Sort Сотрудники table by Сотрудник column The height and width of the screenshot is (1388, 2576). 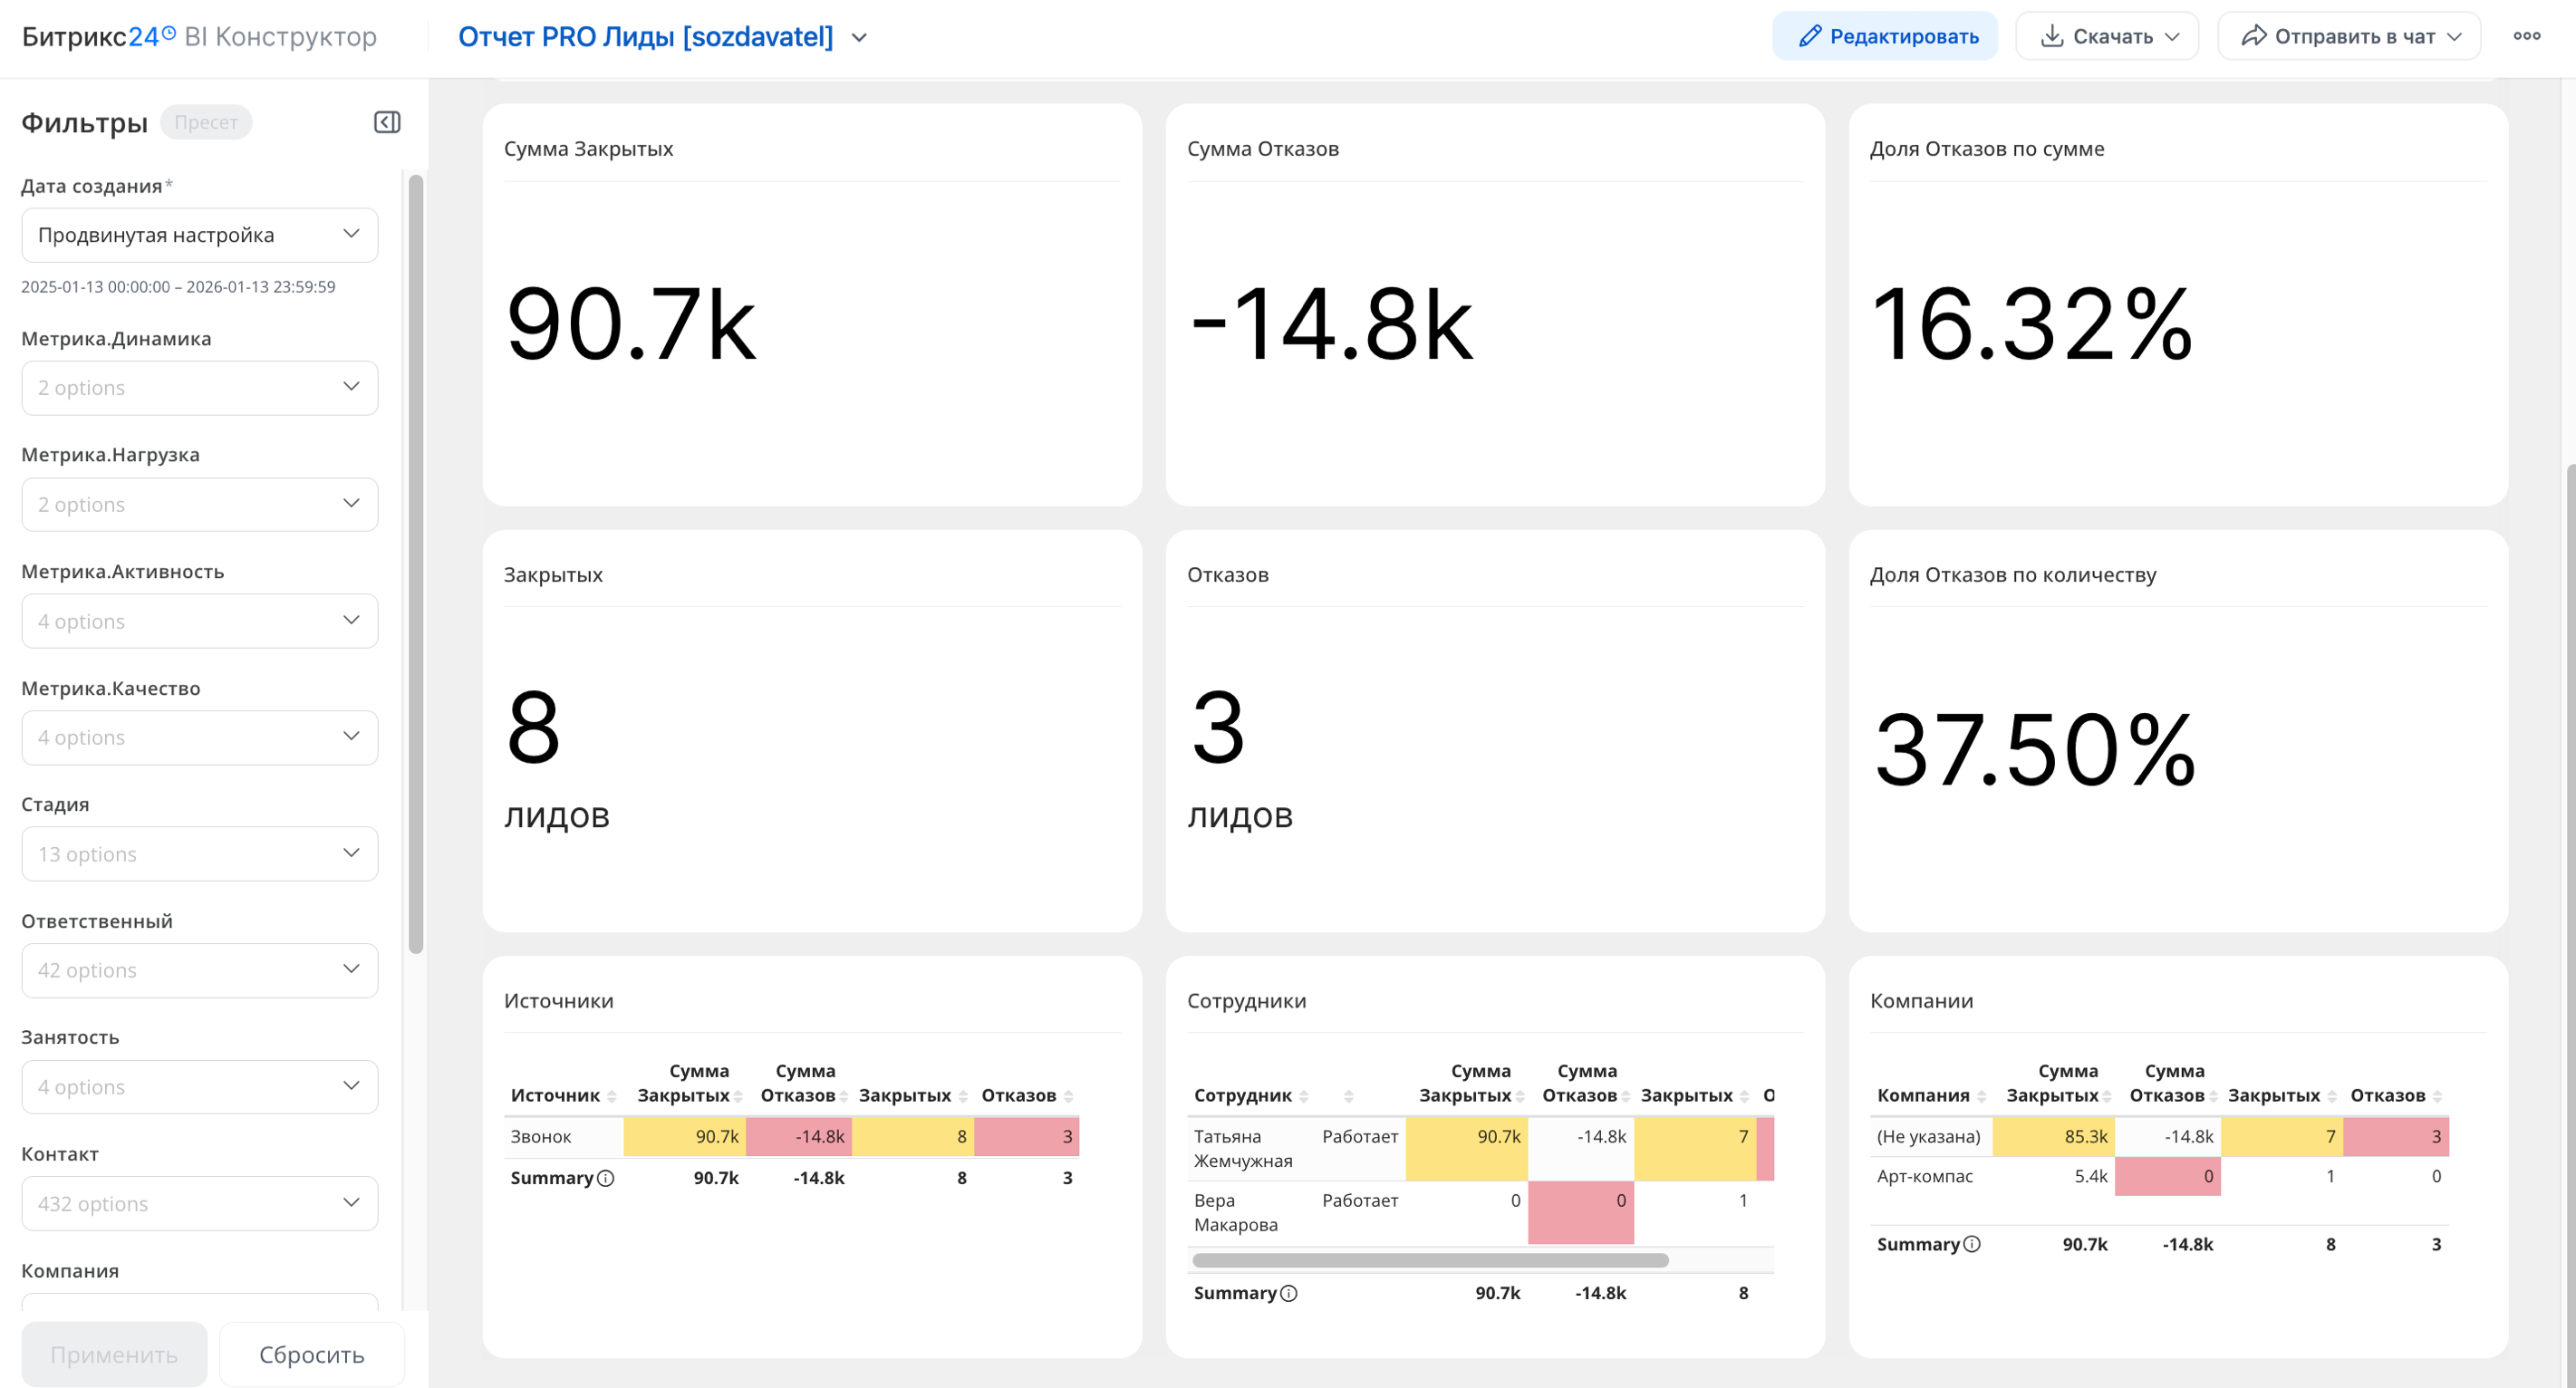click(x=1303, y=1096)
